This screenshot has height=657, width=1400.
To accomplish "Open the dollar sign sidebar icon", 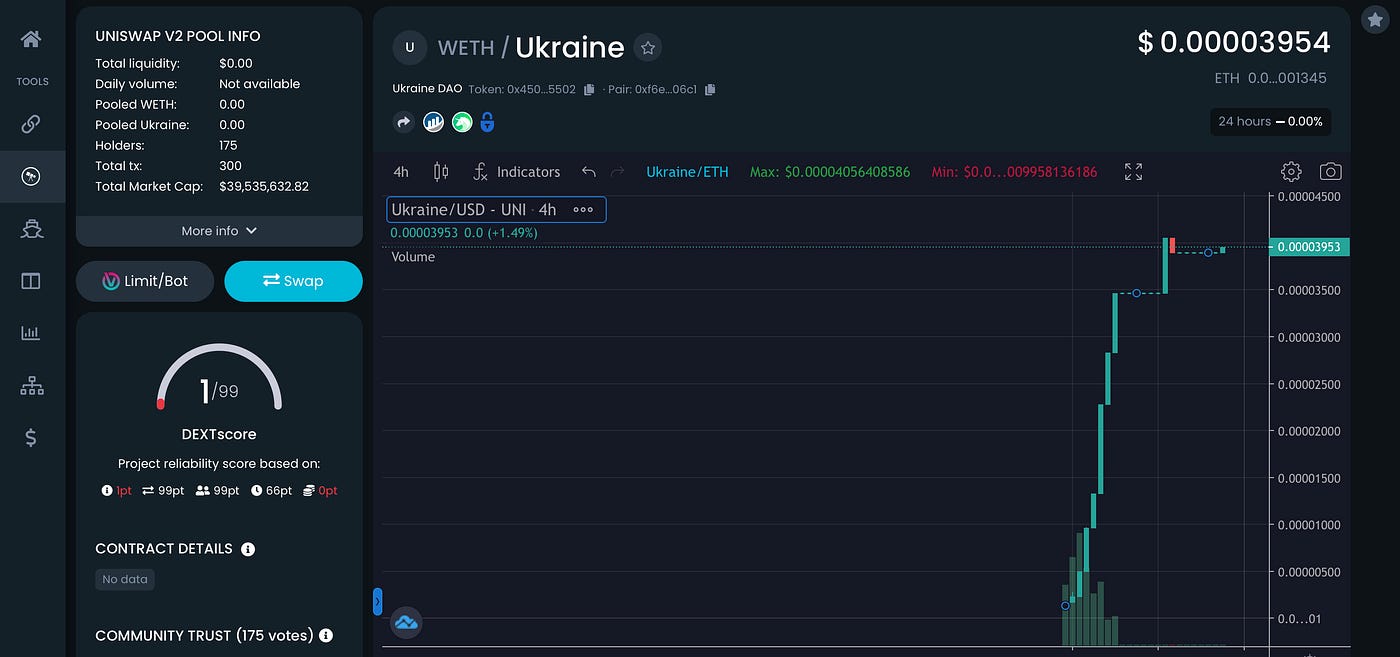I will click(31, 437).
